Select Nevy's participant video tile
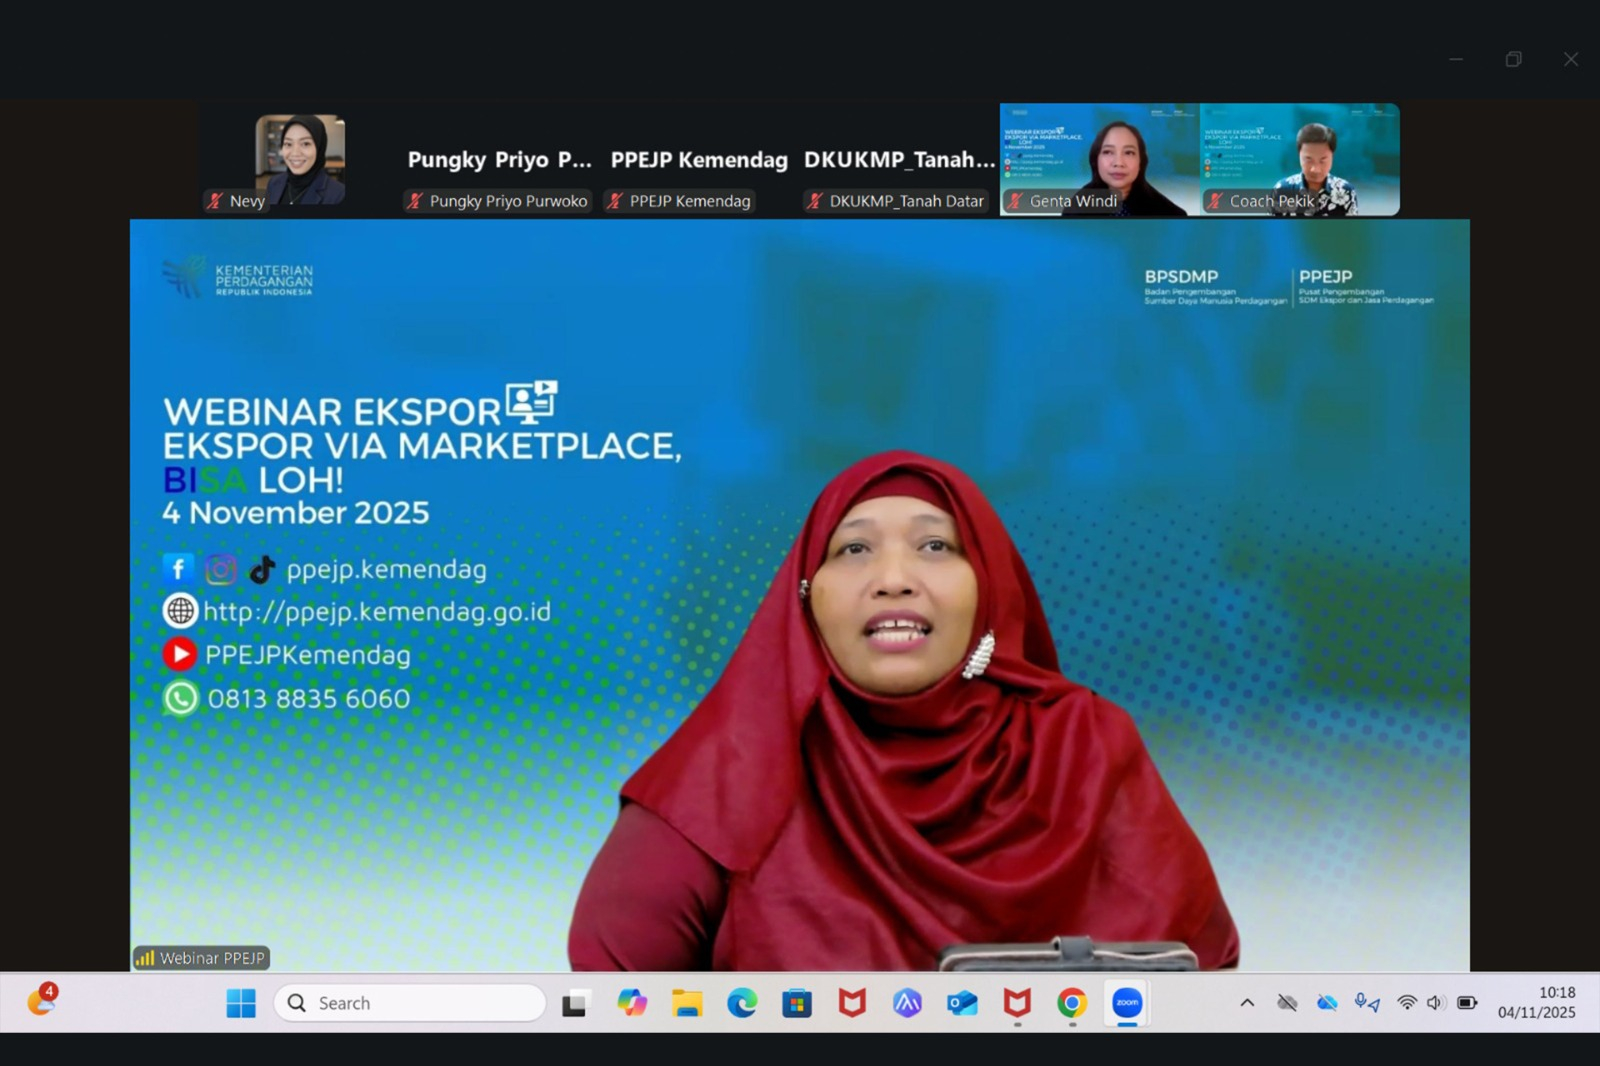The width and height of the screenshot is (1600, 1066). pos(299,159)
